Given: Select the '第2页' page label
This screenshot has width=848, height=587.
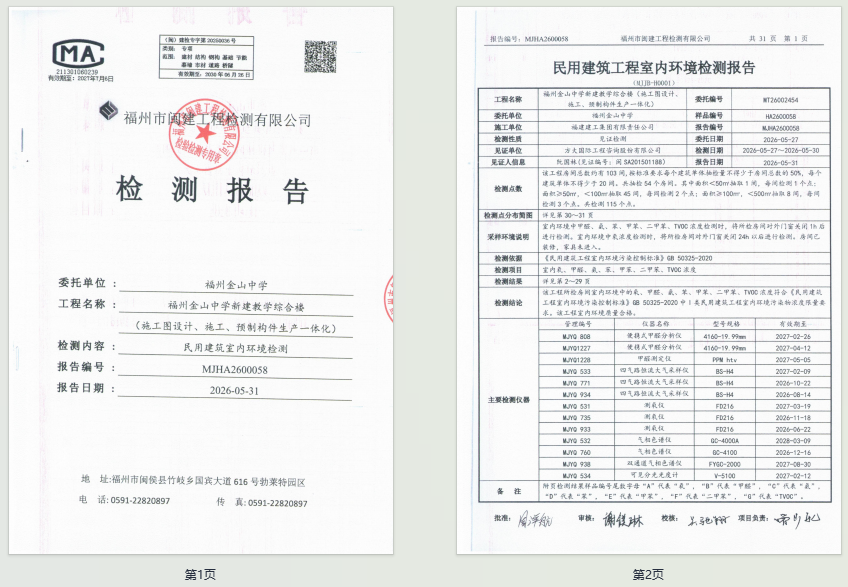Looking at the screenshot, I should point(648,574).
